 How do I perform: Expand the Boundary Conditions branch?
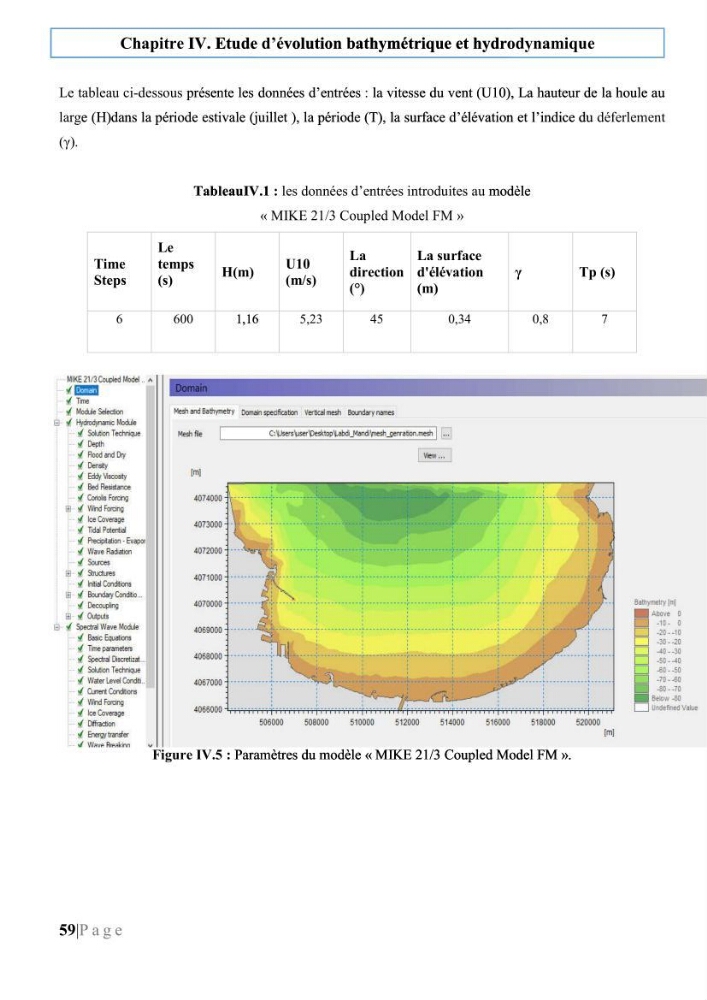pos(68,595)
